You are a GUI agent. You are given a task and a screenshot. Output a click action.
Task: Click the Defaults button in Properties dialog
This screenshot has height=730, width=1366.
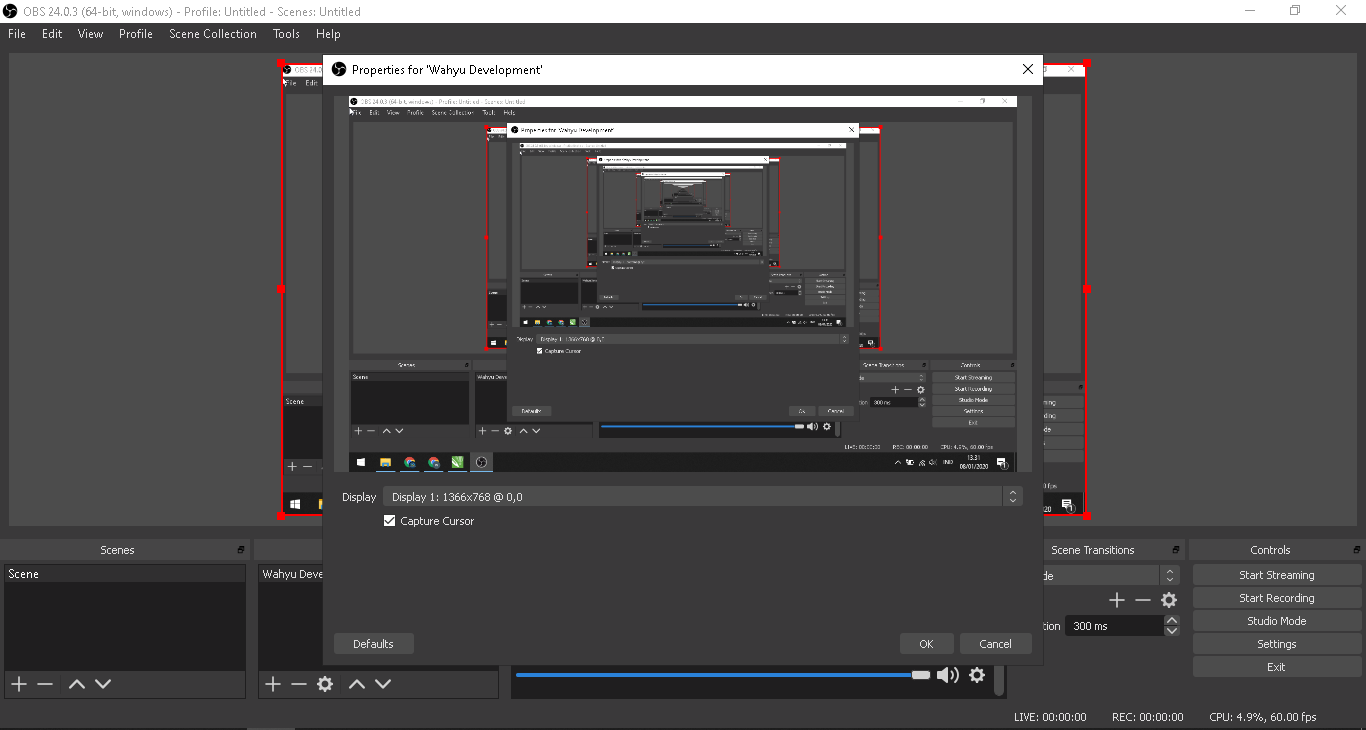373,644
